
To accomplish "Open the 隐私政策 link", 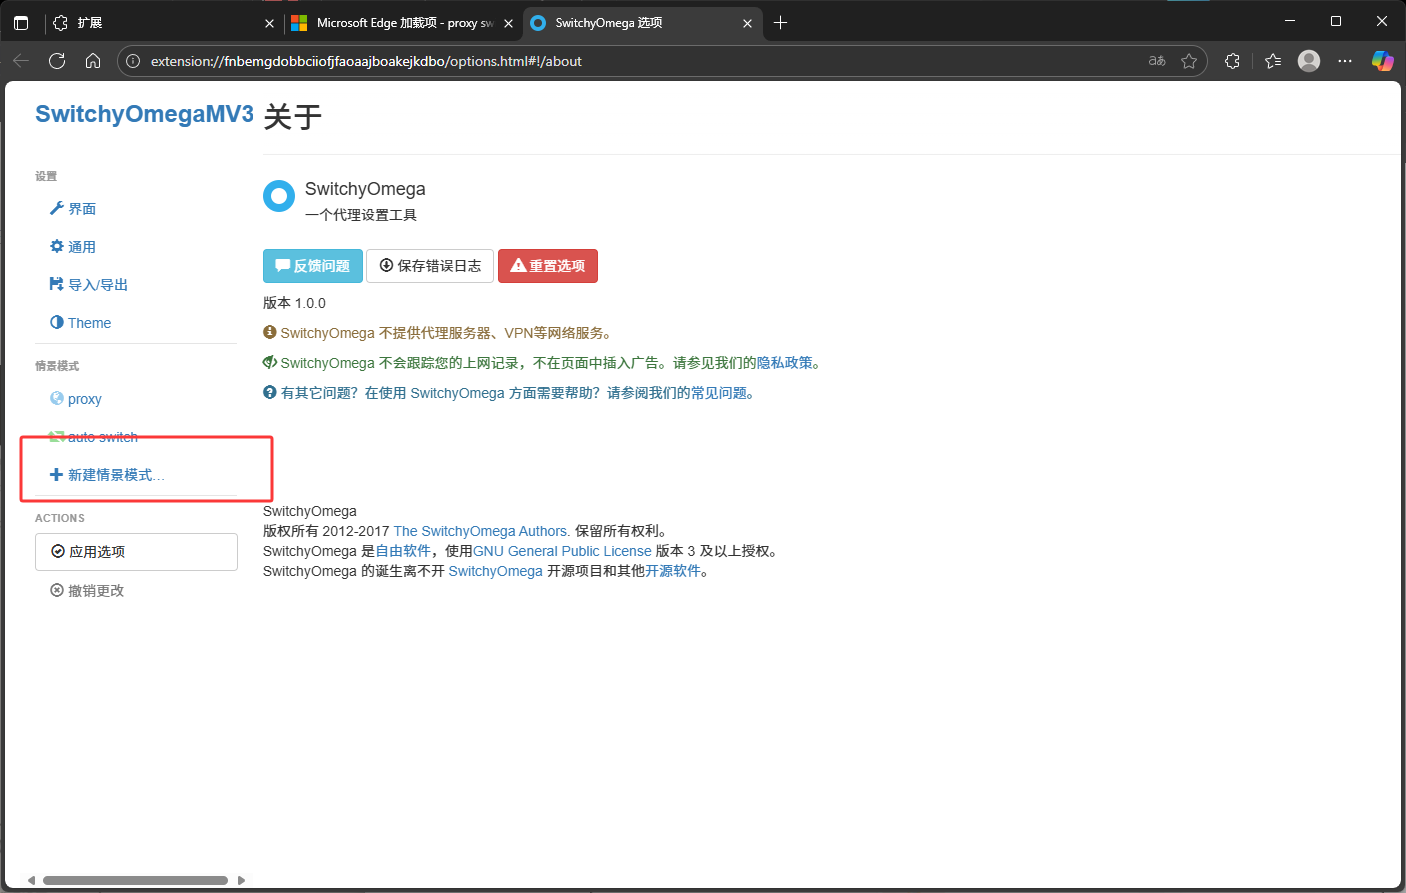I will (785, 363).
